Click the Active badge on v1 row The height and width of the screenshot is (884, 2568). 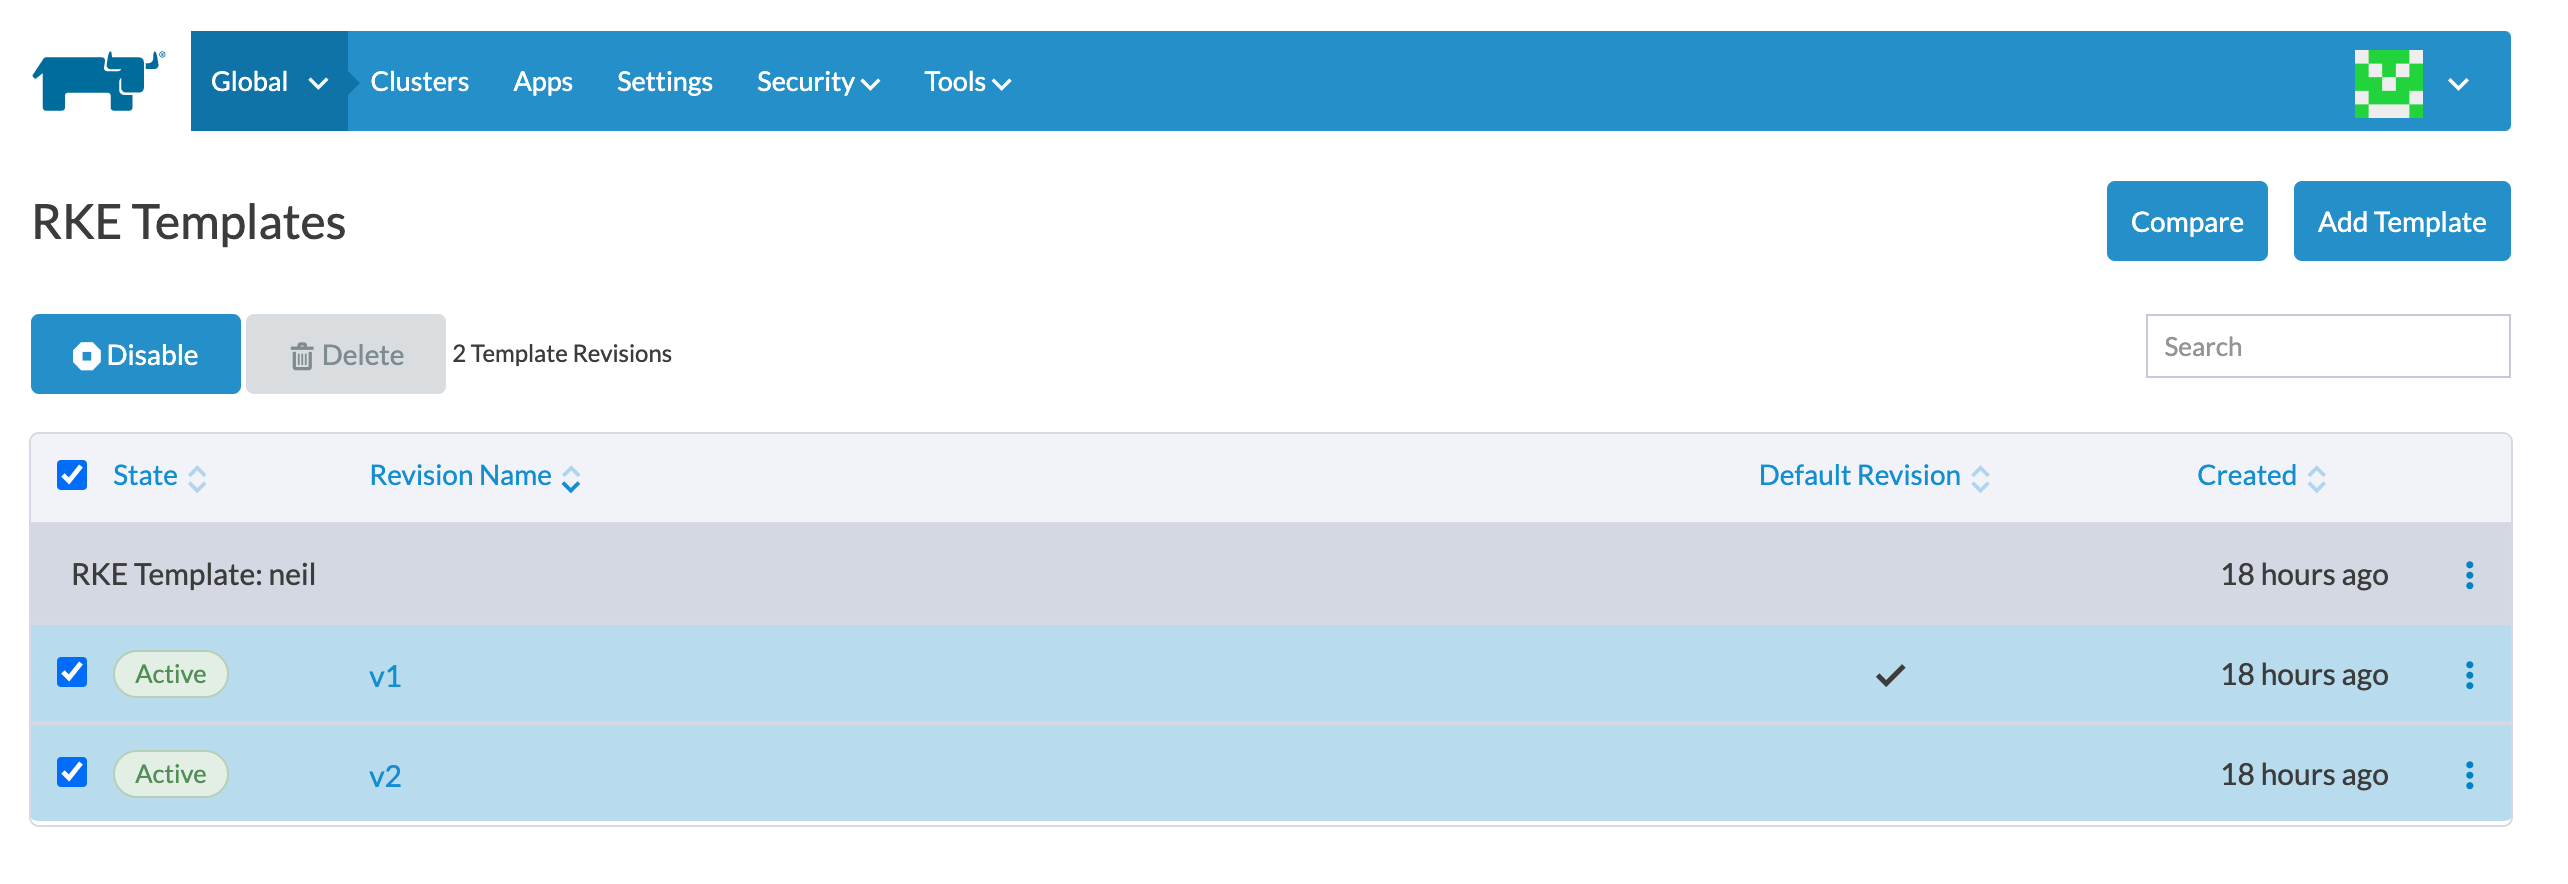tap(171, 674)
